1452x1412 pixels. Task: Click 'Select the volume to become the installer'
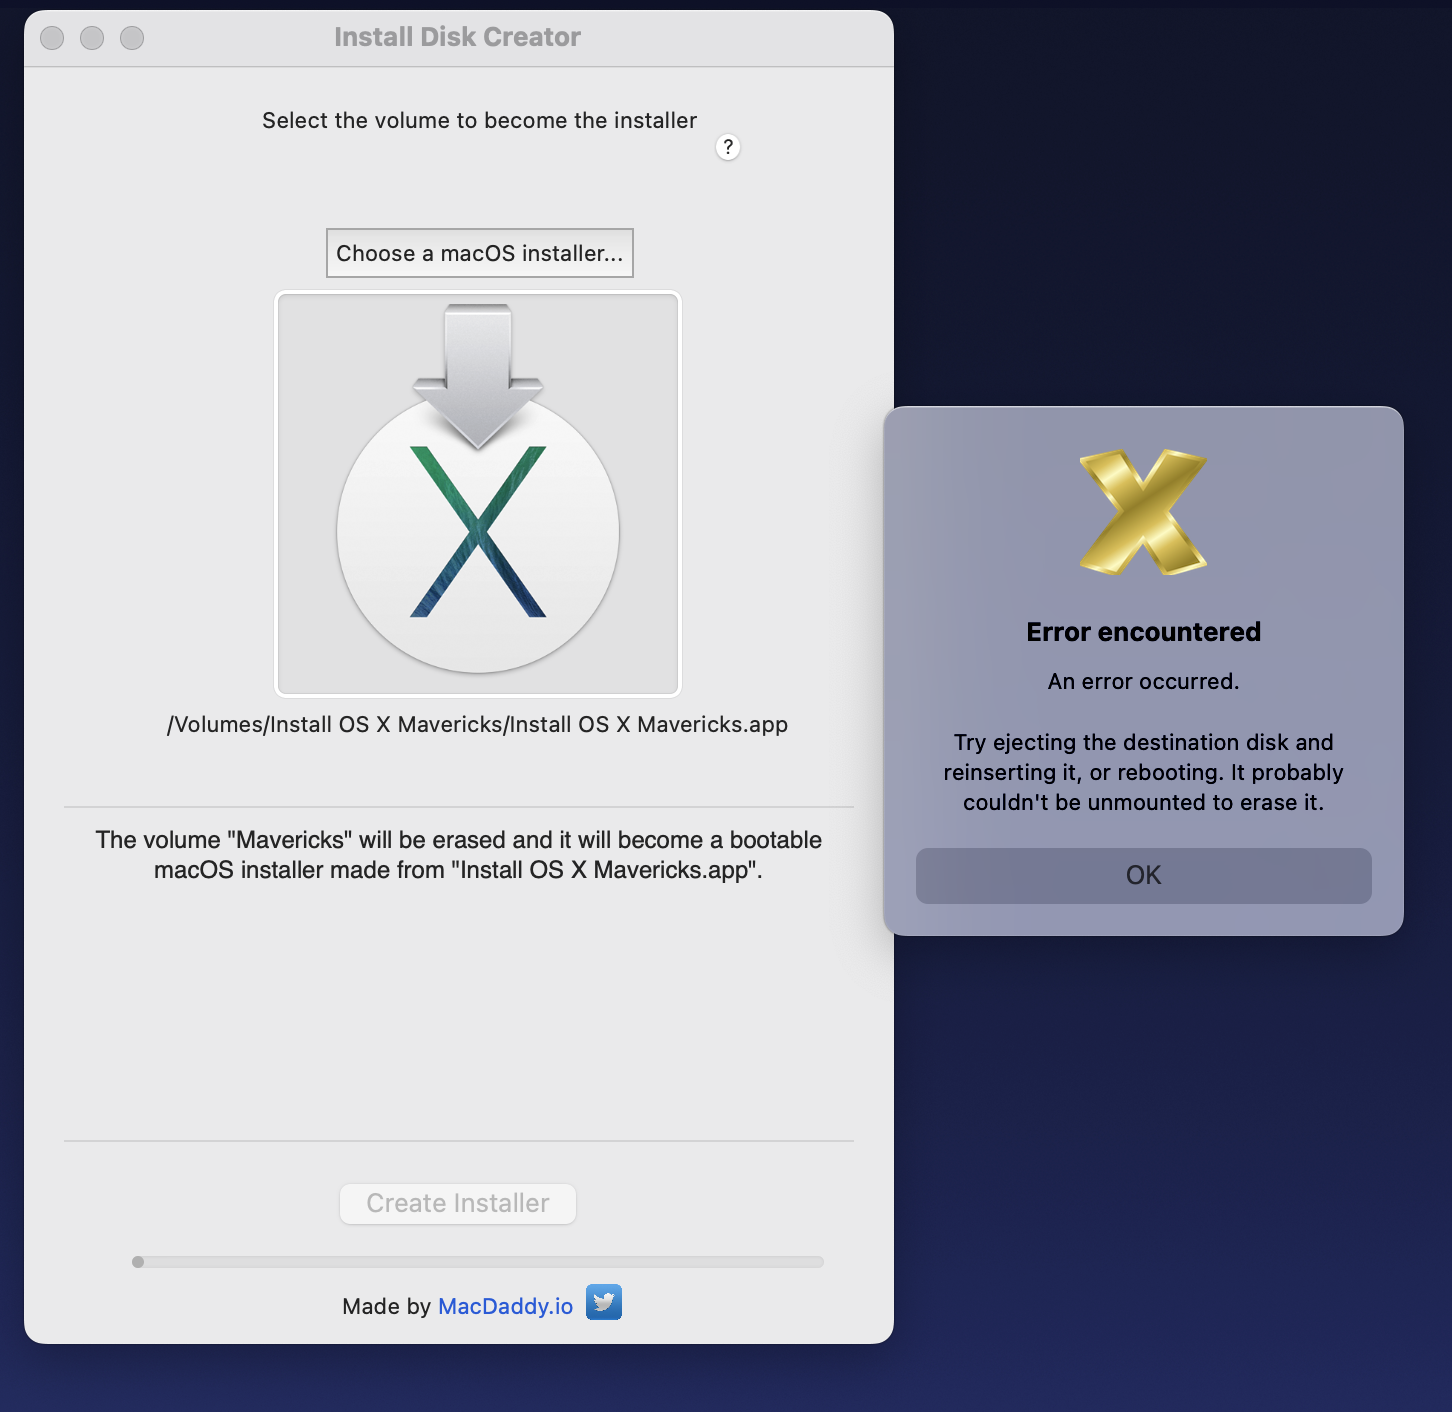tap(480, 120)
